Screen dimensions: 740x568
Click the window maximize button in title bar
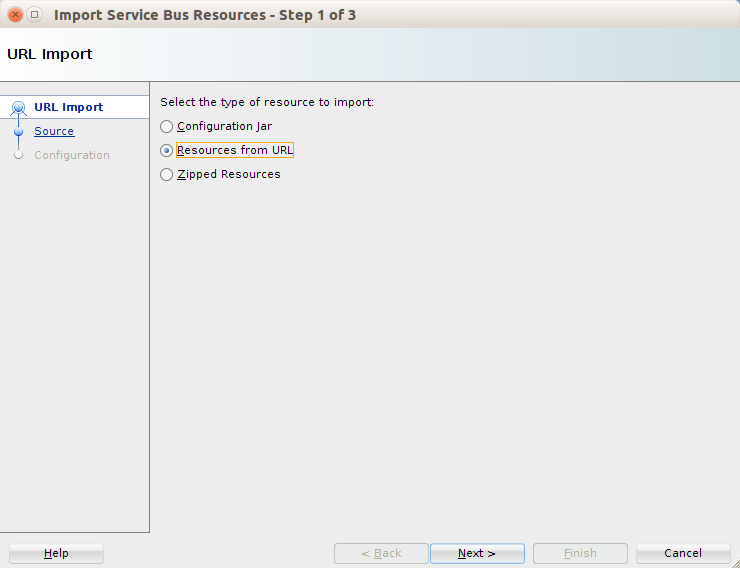pos(34,15)
